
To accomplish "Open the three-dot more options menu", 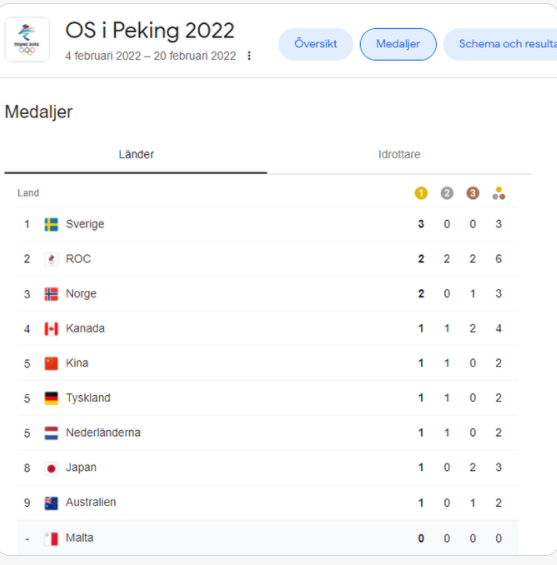I will (x=249, y=56).
